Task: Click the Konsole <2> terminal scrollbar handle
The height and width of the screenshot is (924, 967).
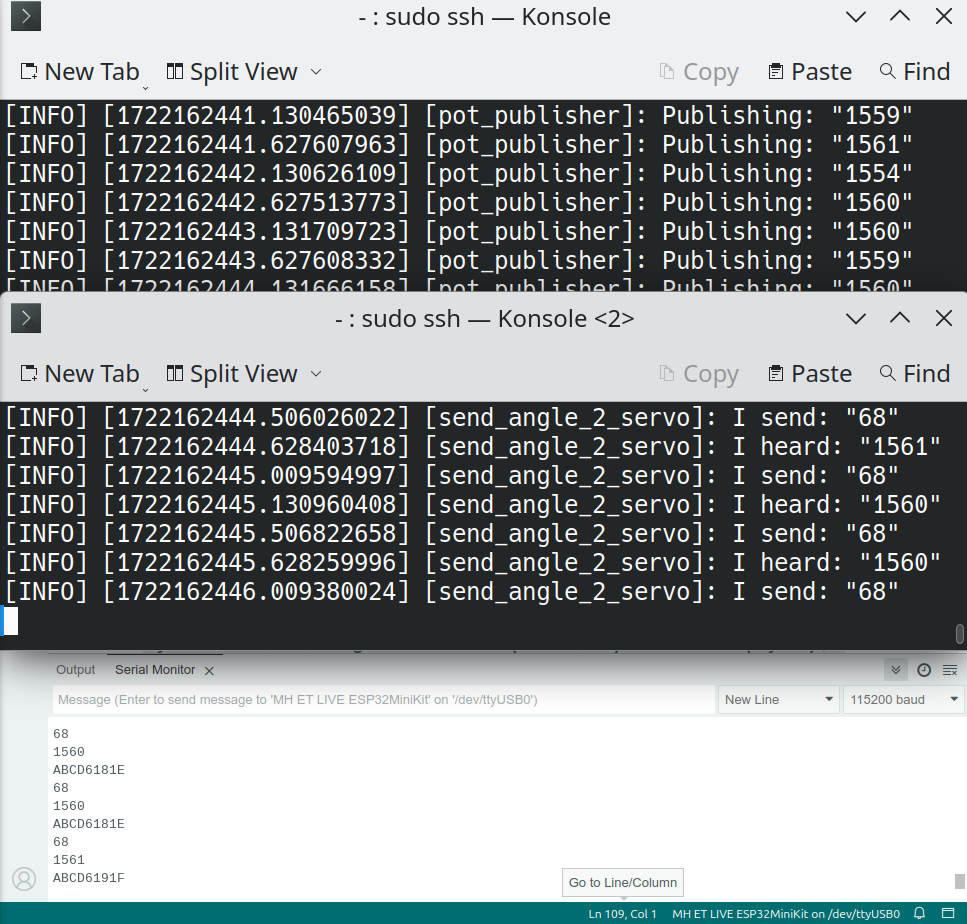Action: 960,634
